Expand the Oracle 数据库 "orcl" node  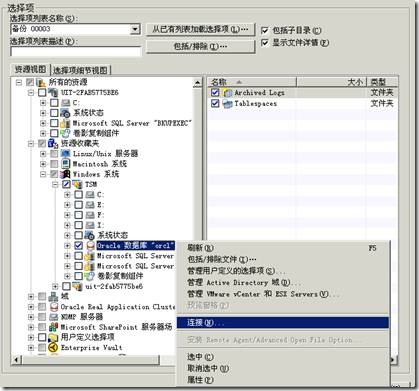click(67, 246)
